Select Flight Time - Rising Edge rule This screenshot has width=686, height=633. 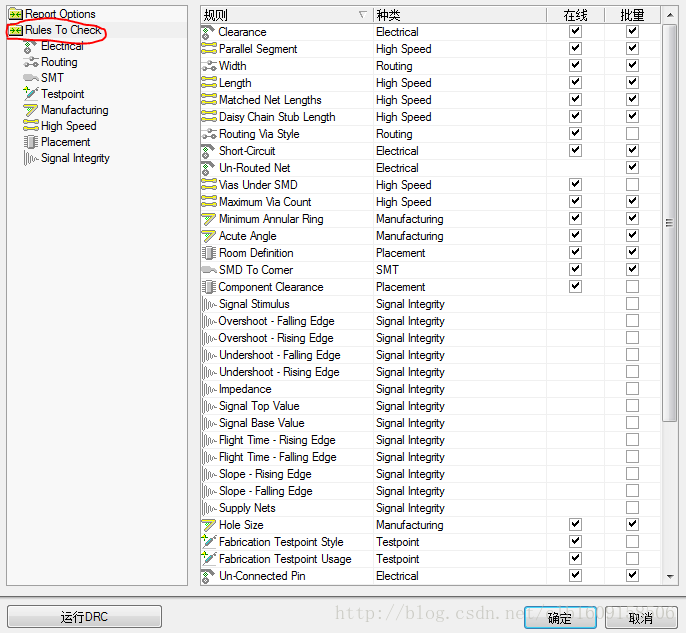point(430,440)
